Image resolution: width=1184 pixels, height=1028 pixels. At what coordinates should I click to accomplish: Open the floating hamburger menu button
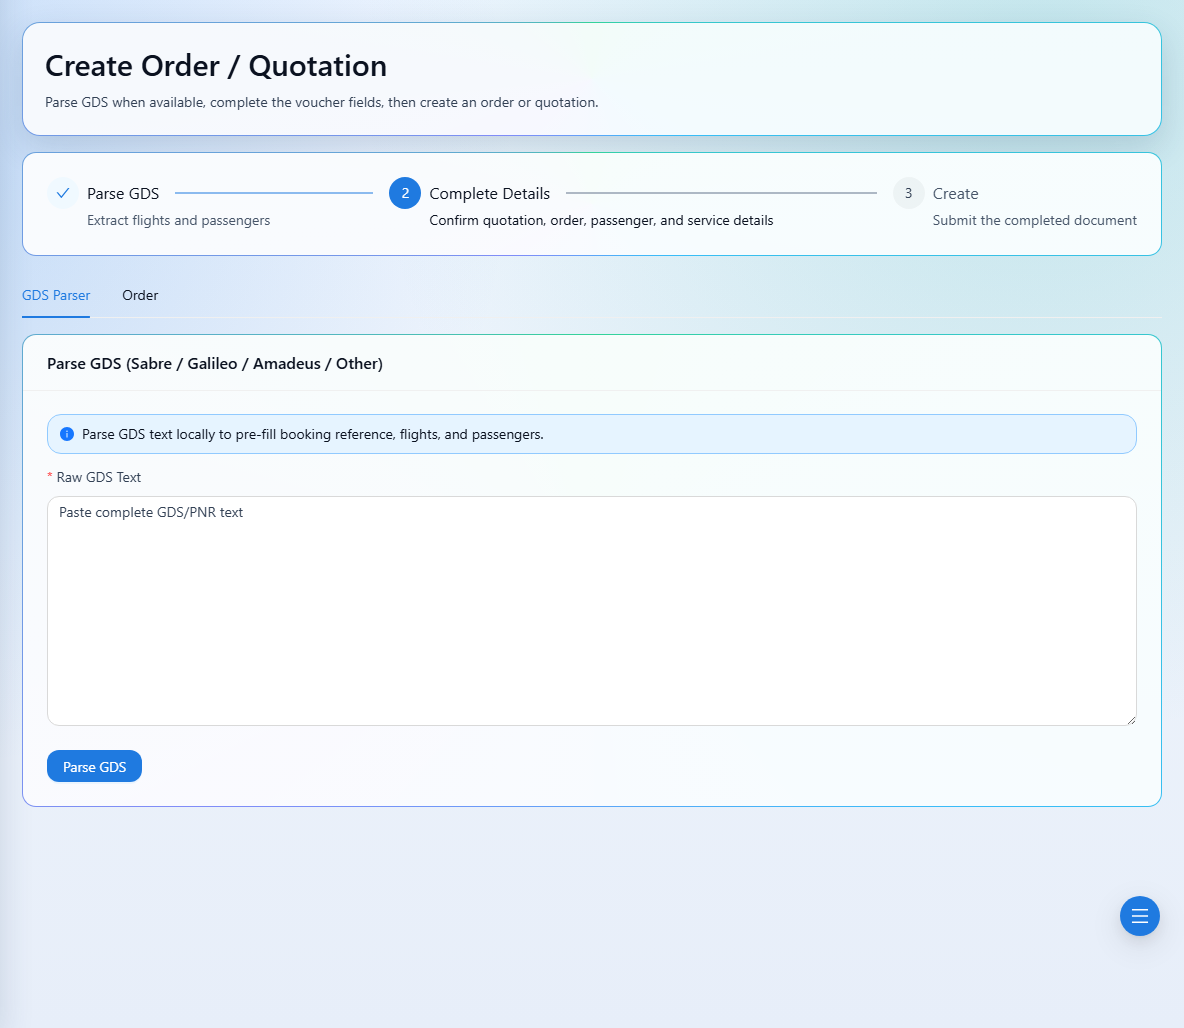tap(1139, 916)
